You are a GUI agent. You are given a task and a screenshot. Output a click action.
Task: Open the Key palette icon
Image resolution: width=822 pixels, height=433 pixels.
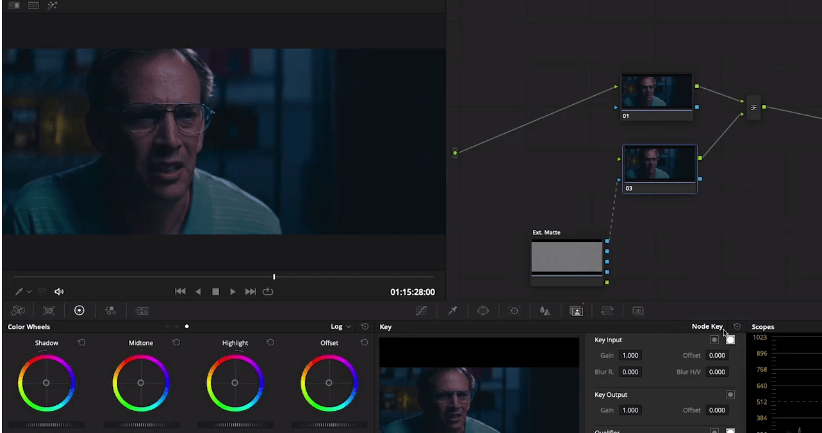[x=576, y=311]
